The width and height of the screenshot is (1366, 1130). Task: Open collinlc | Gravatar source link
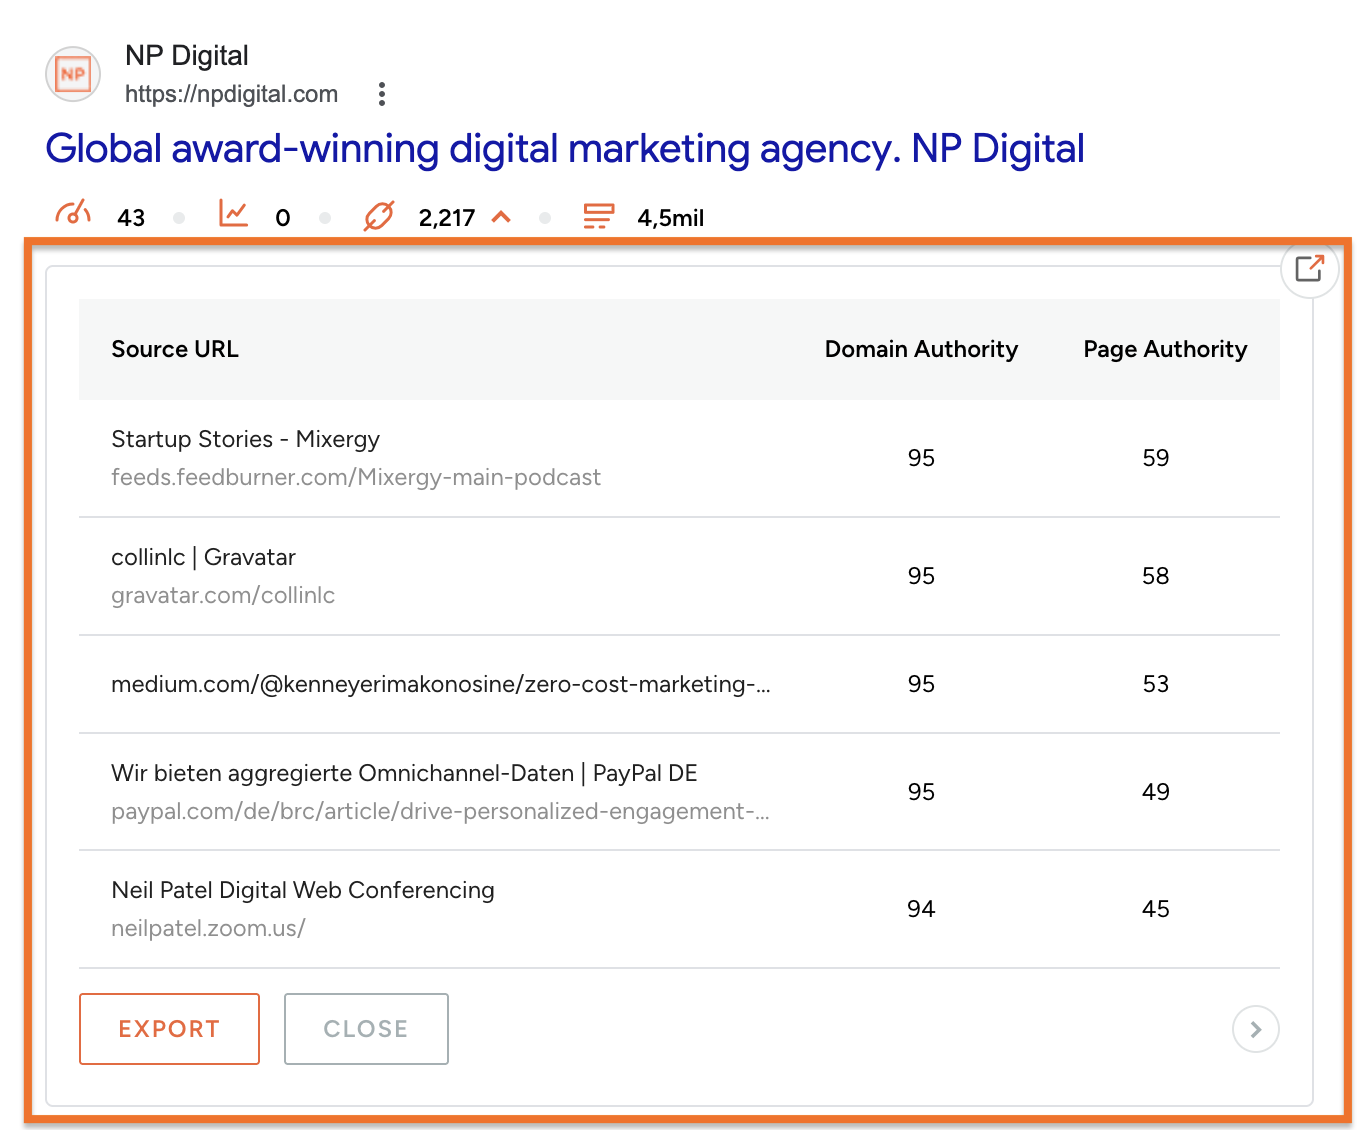click(203, 557)
